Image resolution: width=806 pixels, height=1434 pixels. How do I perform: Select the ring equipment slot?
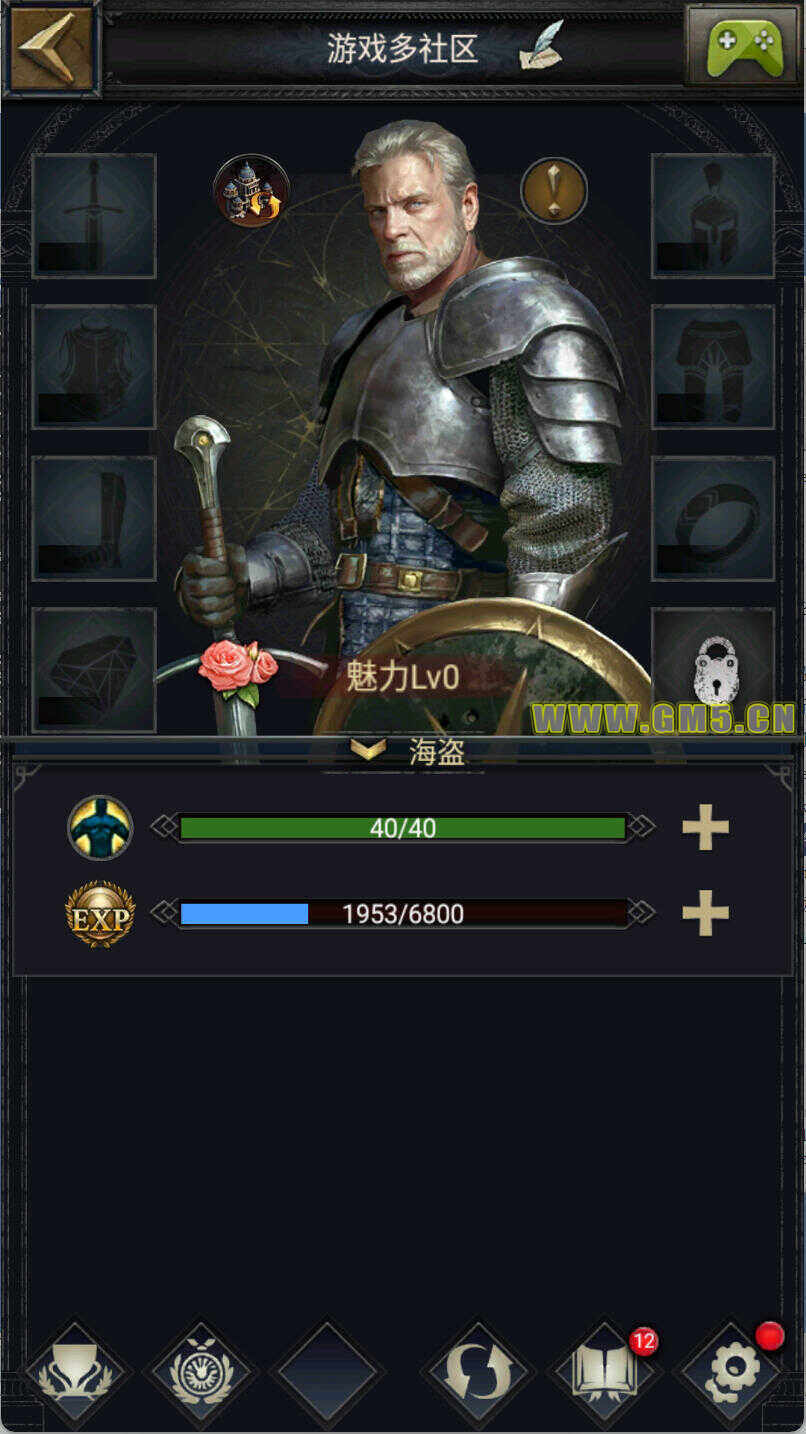click(713, 518)
